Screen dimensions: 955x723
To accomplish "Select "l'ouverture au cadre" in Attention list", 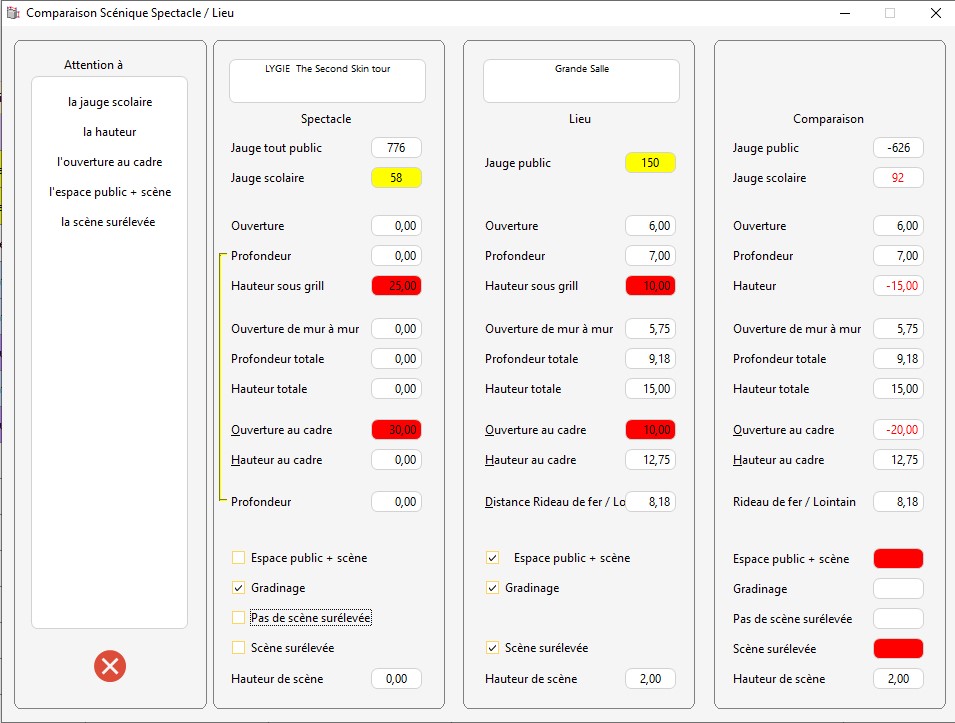I will pyautogui.click(x=110, y=162).
